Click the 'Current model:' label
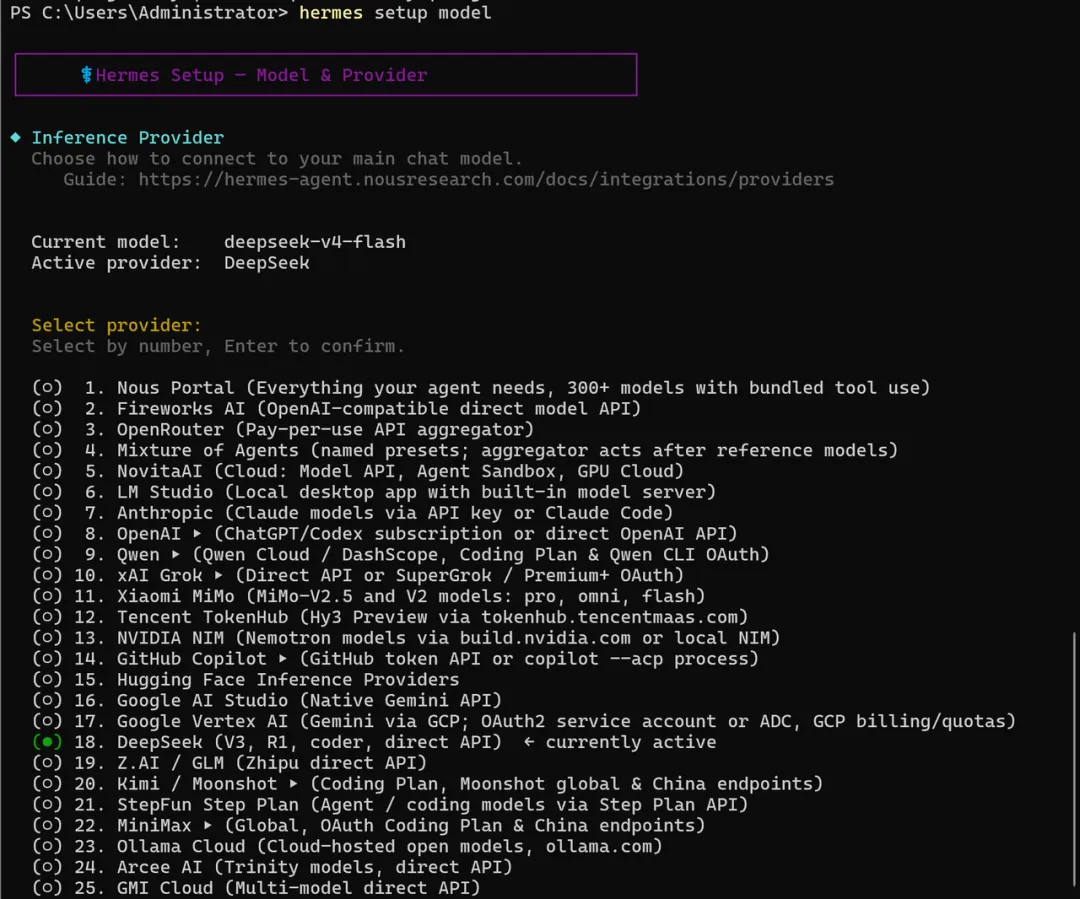 105,242
